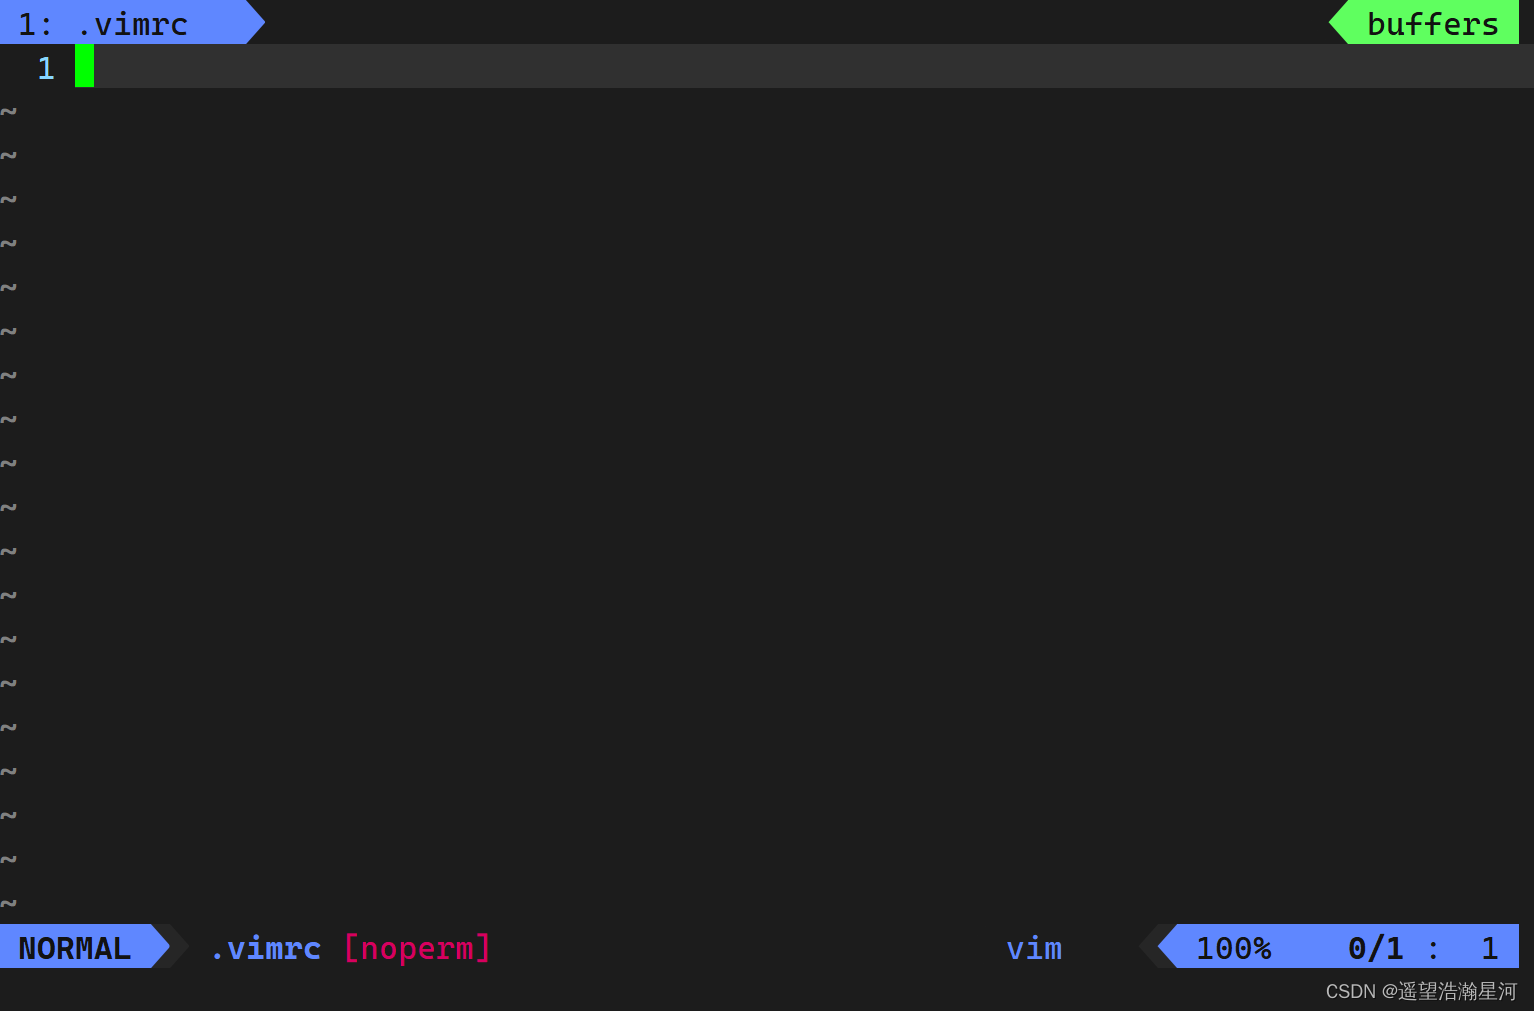Click the 'vim' filetype indicator
This screenshot has width=1534, height=1011.
pos(1034,947)
